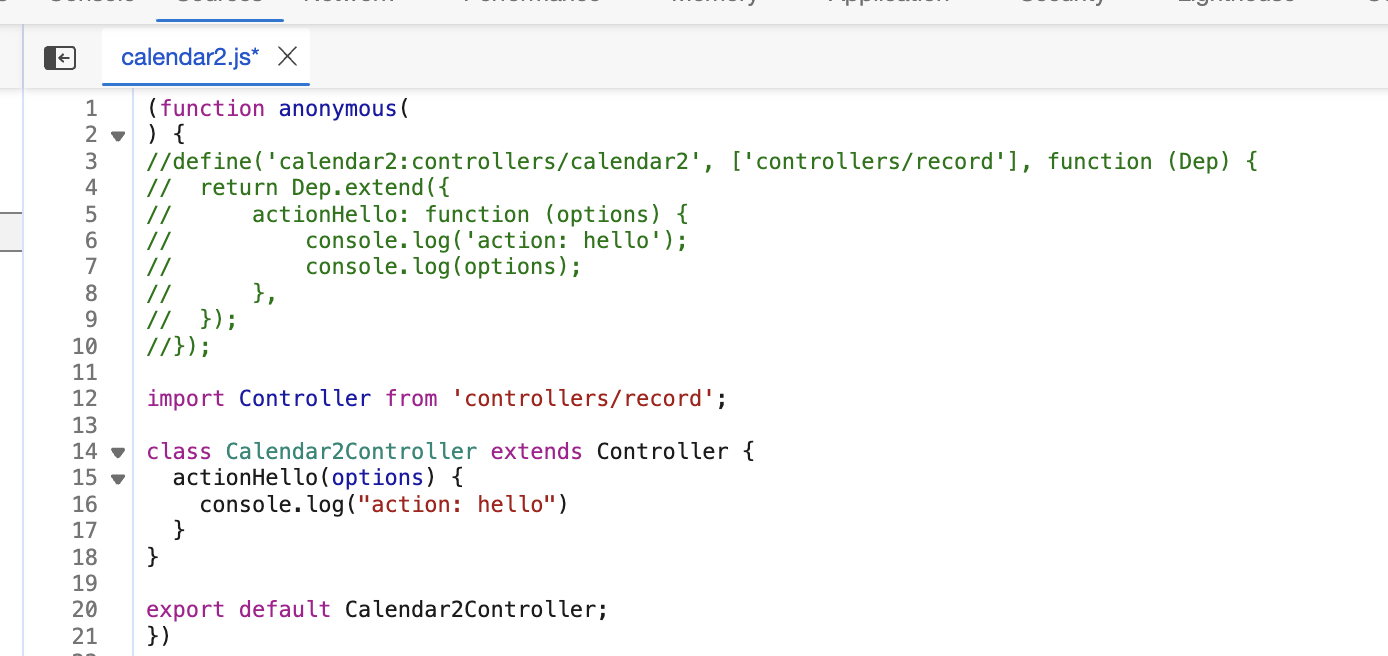The width and height of the screenshot is (1388, 656).
Task: Collapse the Calendar2Controller class at line 14
Action: tap(118, 452)
